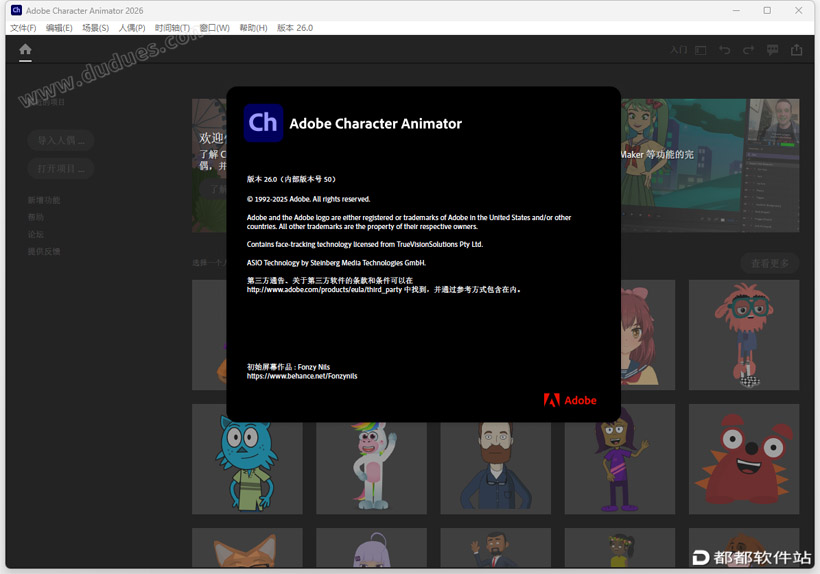Select the red spiky monster puppet thumbnail
This screenshot has width=820, height=574.
click(x=744, y=459)
